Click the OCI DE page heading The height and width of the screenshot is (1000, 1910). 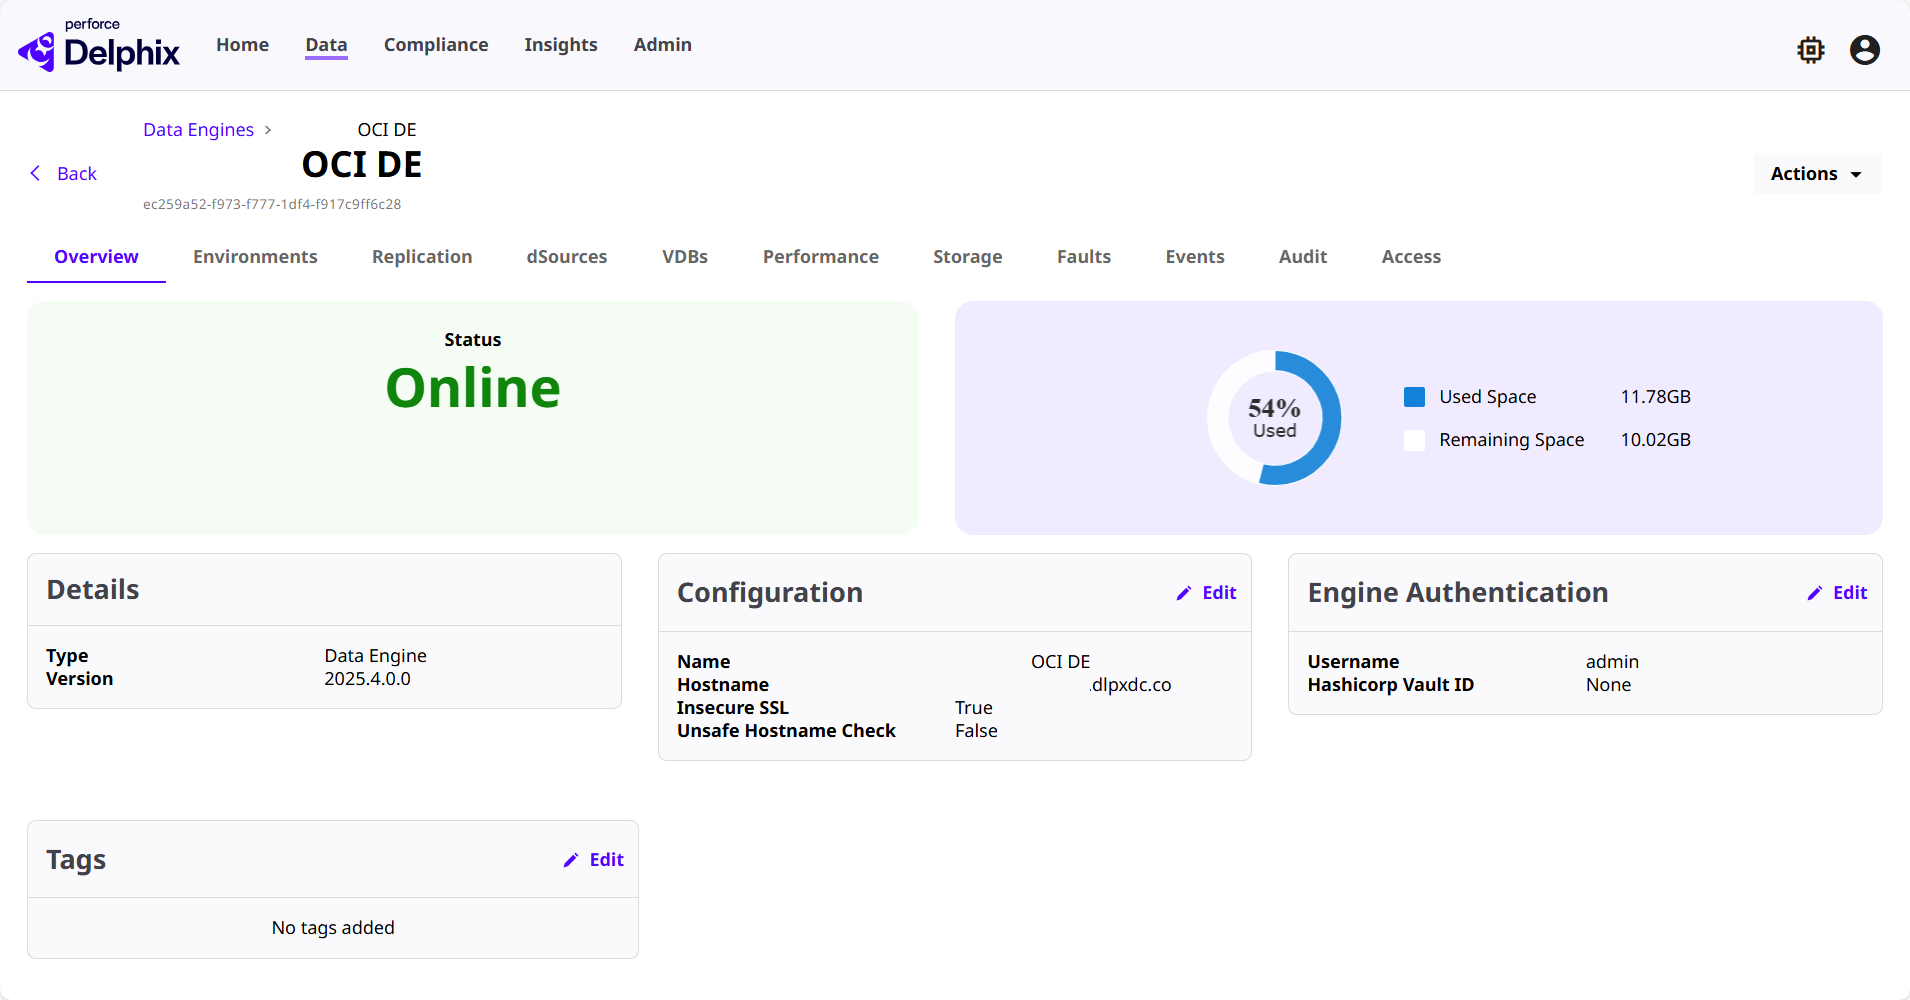362,165
